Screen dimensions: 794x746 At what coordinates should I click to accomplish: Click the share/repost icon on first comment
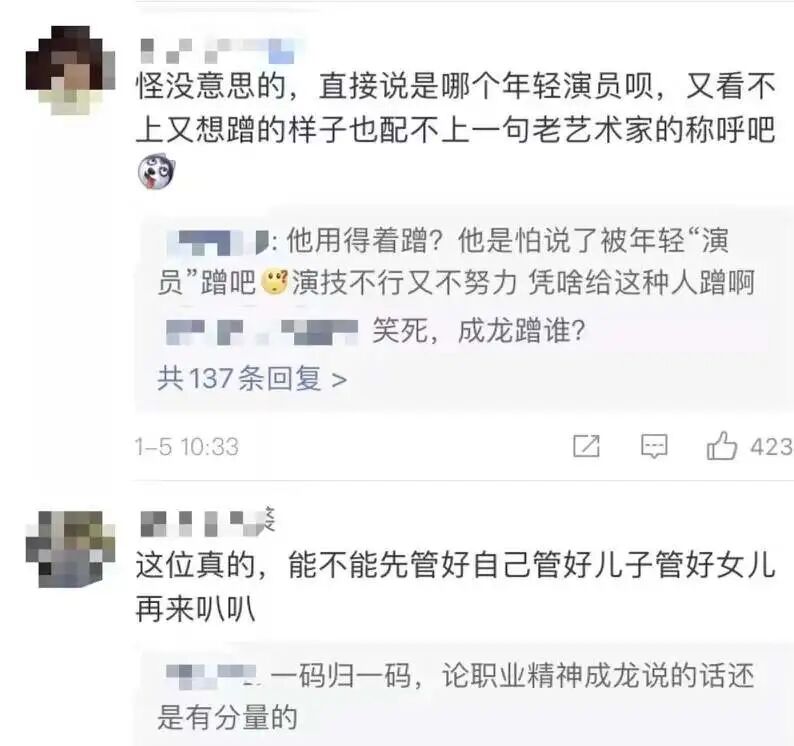[x=586, y=446]
